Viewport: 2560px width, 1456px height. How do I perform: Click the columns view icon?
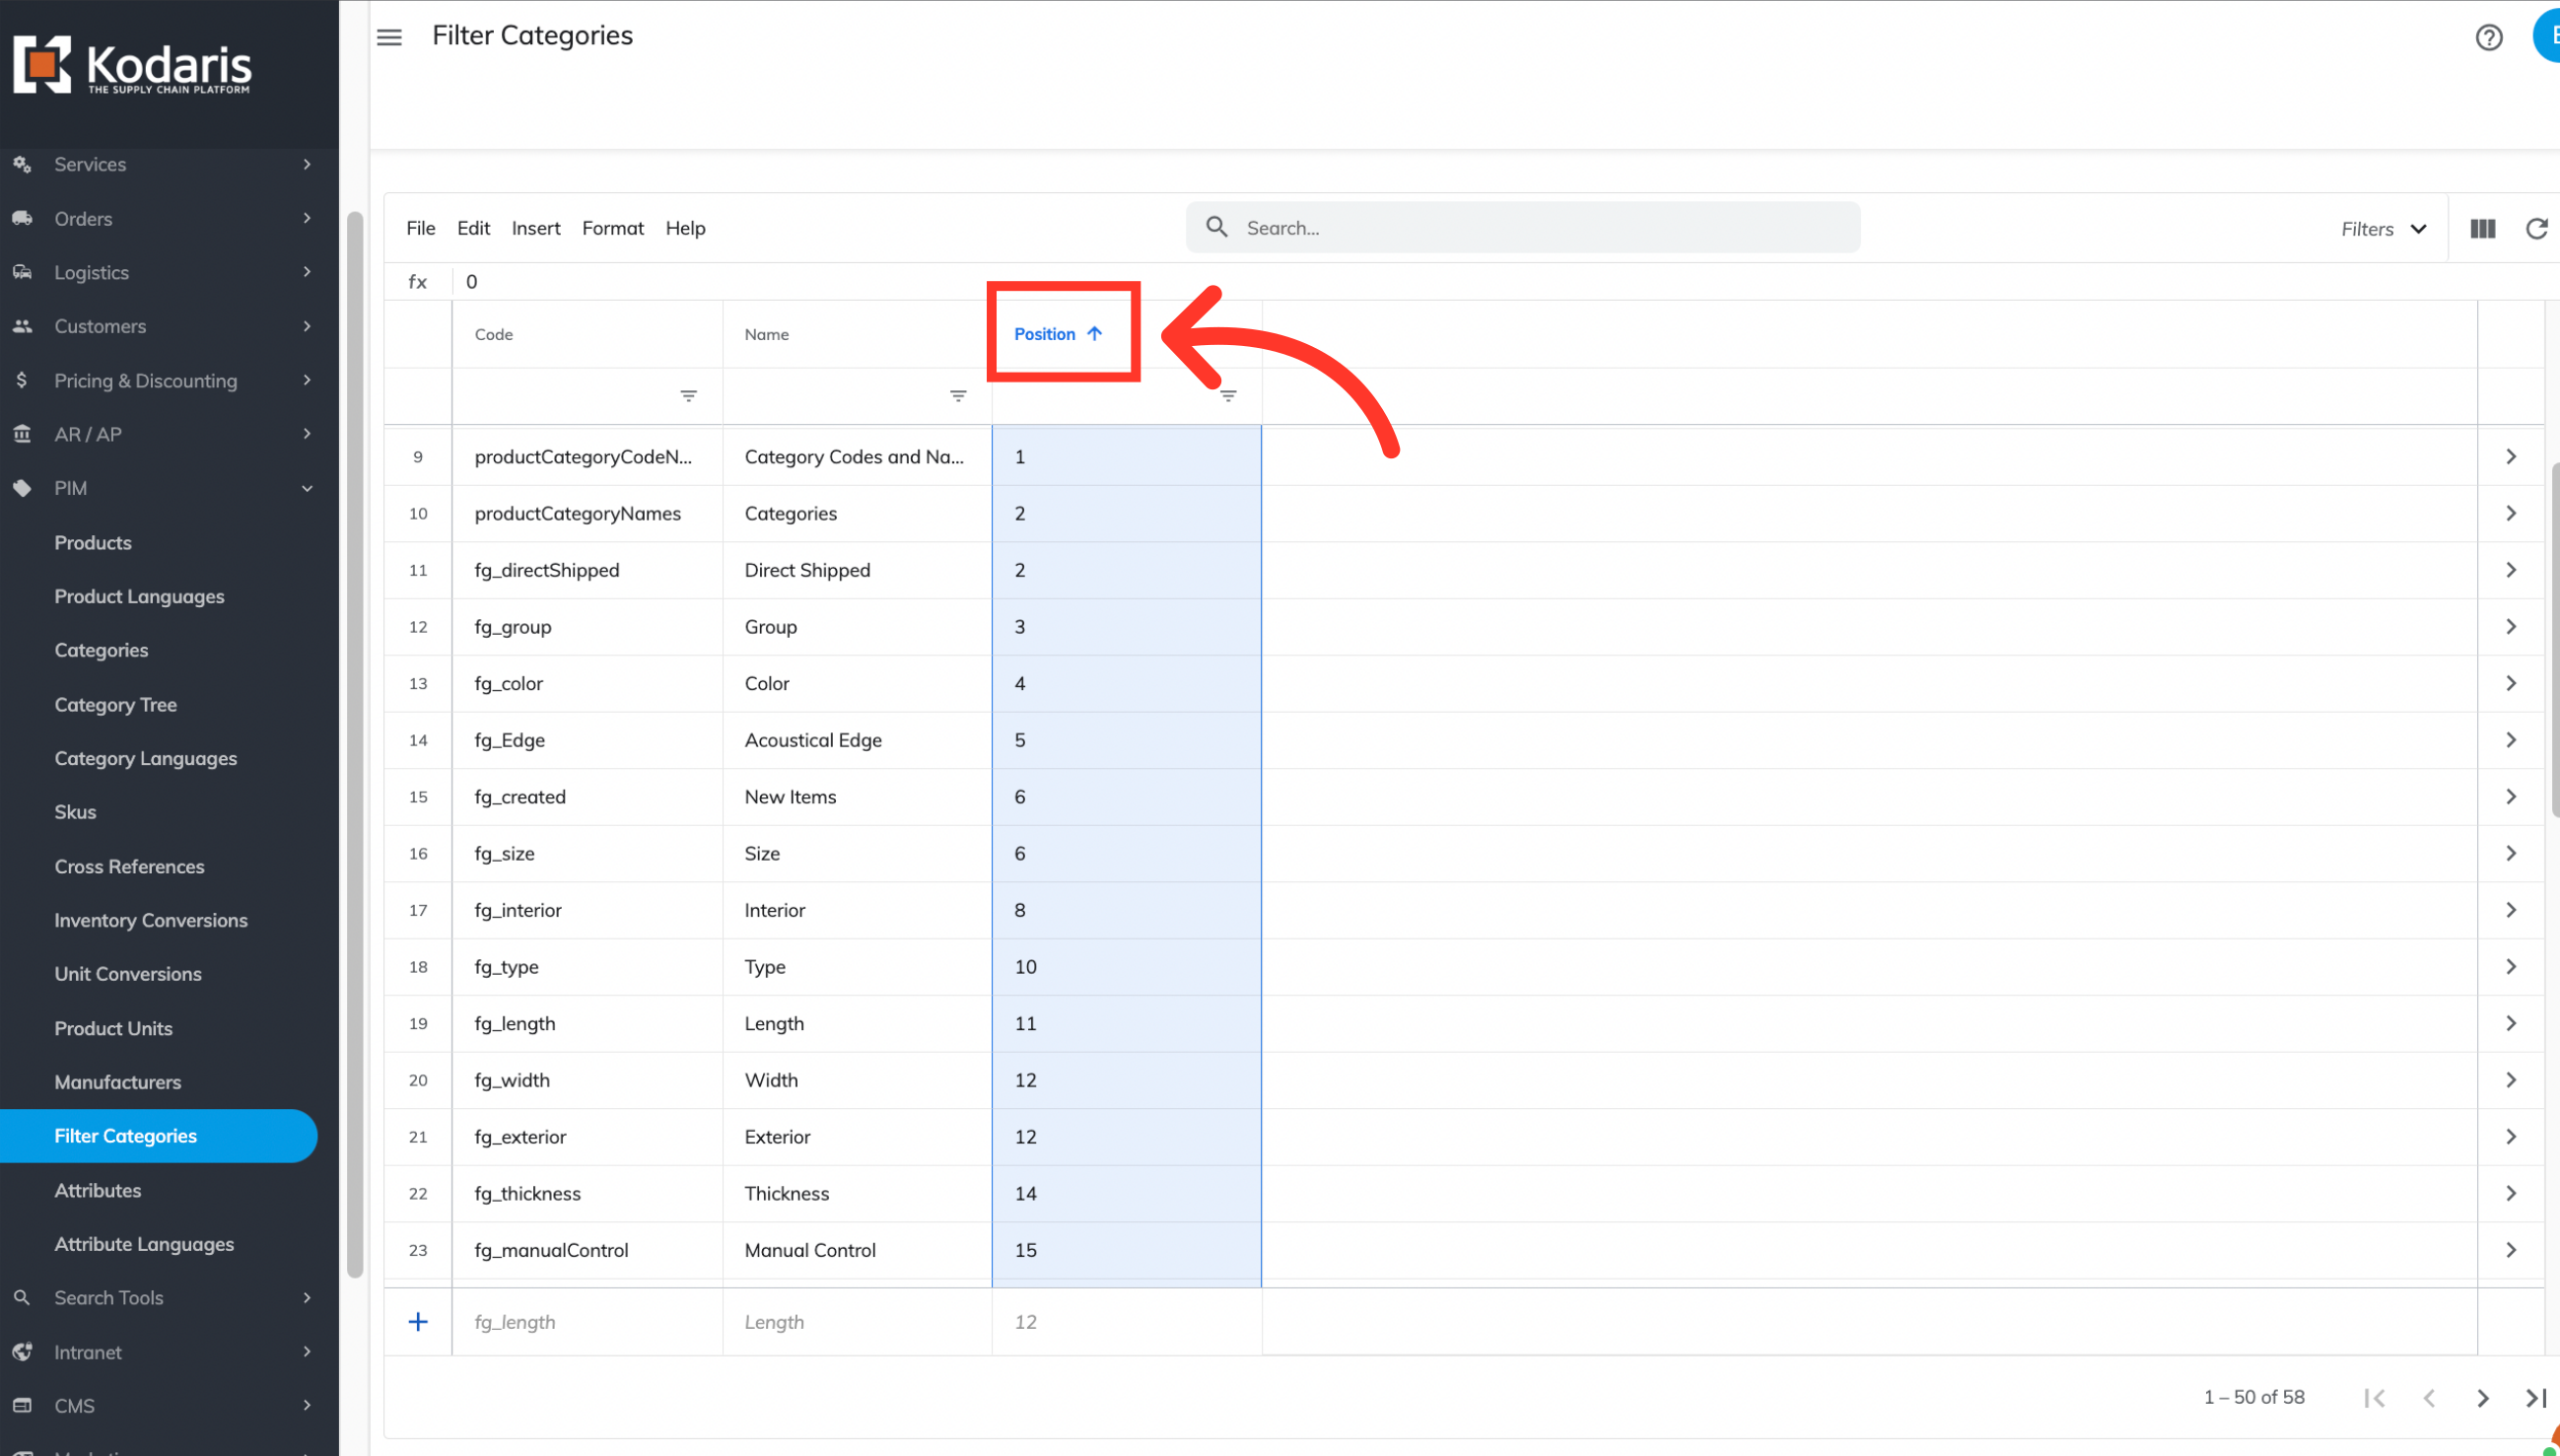pyautogui.click(x=2482, y=229)
